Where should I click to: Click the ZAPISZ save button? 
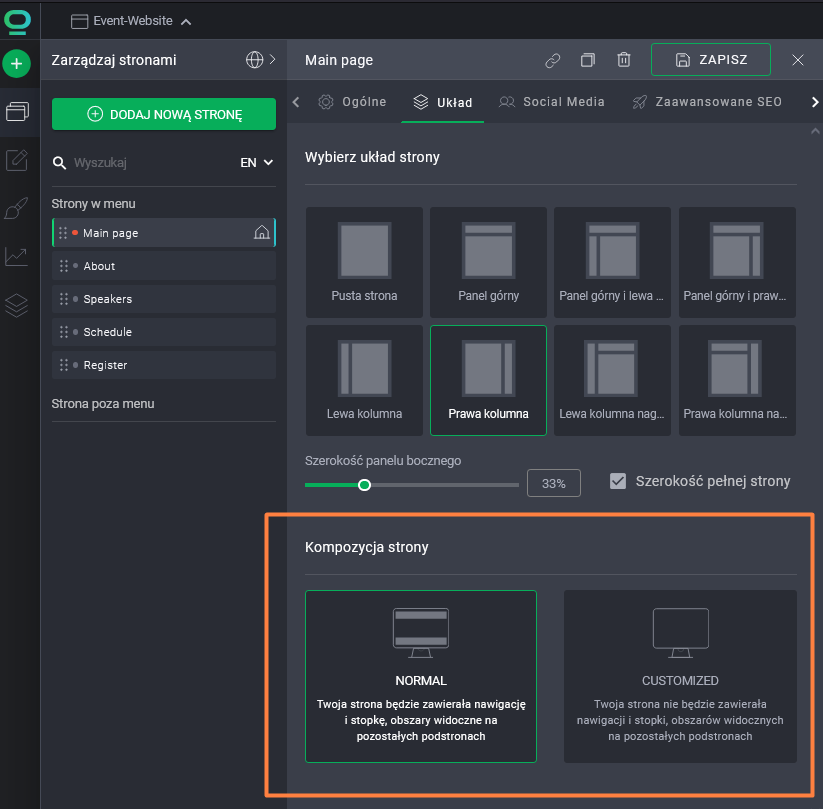click(x=711, y=60)
